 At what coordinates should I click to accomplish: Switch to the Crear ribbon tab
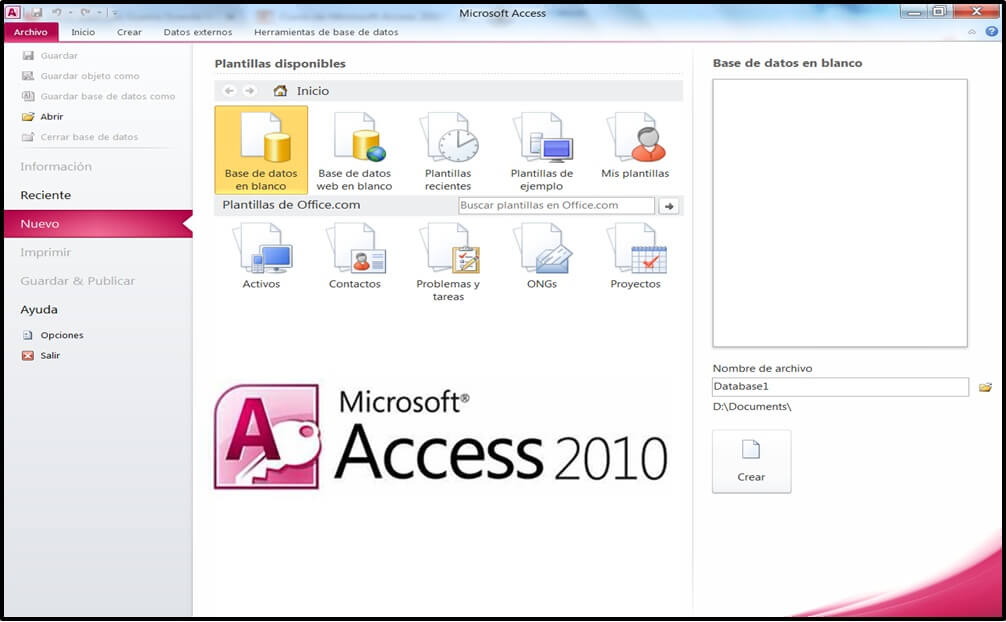coord(129,32)
